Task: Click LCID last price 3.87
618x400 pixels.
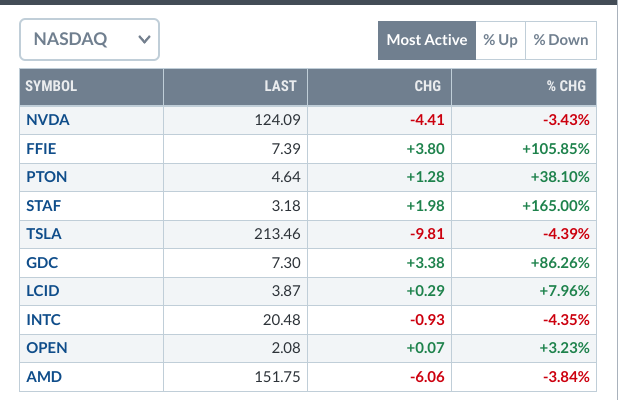Action: coord(286,291)
